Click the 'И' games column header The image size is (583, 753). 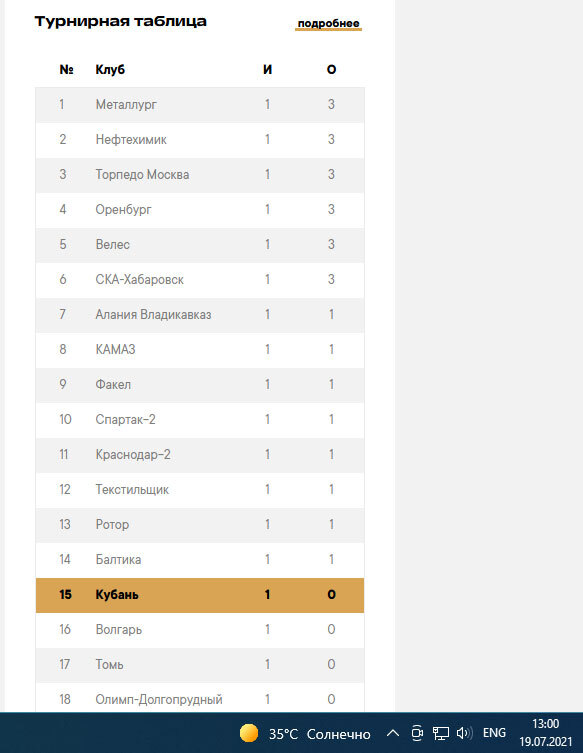click(x=267, y=70)
